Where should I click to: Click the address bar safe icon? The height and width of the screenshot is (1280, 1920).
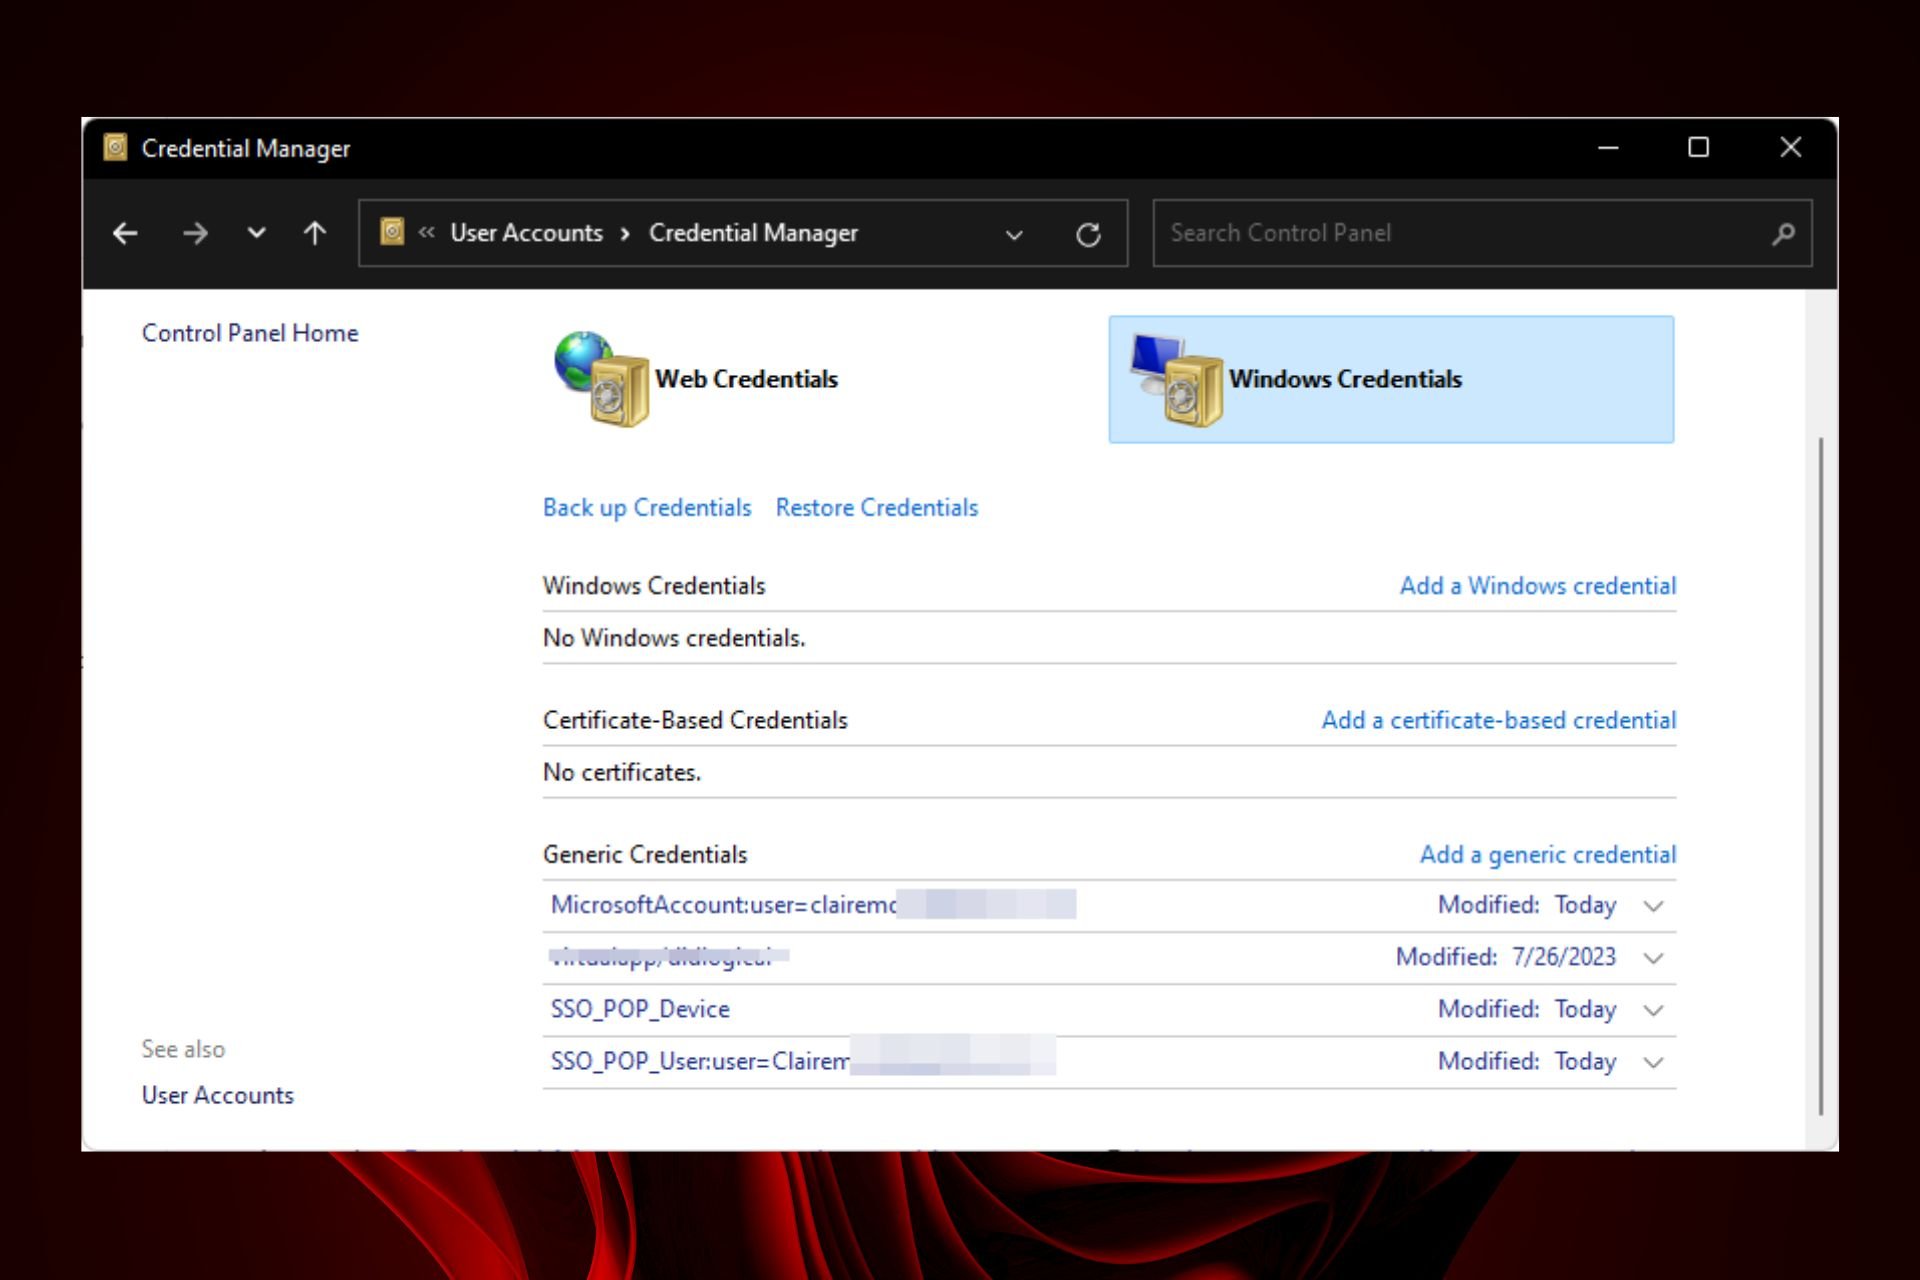[392, 232]
